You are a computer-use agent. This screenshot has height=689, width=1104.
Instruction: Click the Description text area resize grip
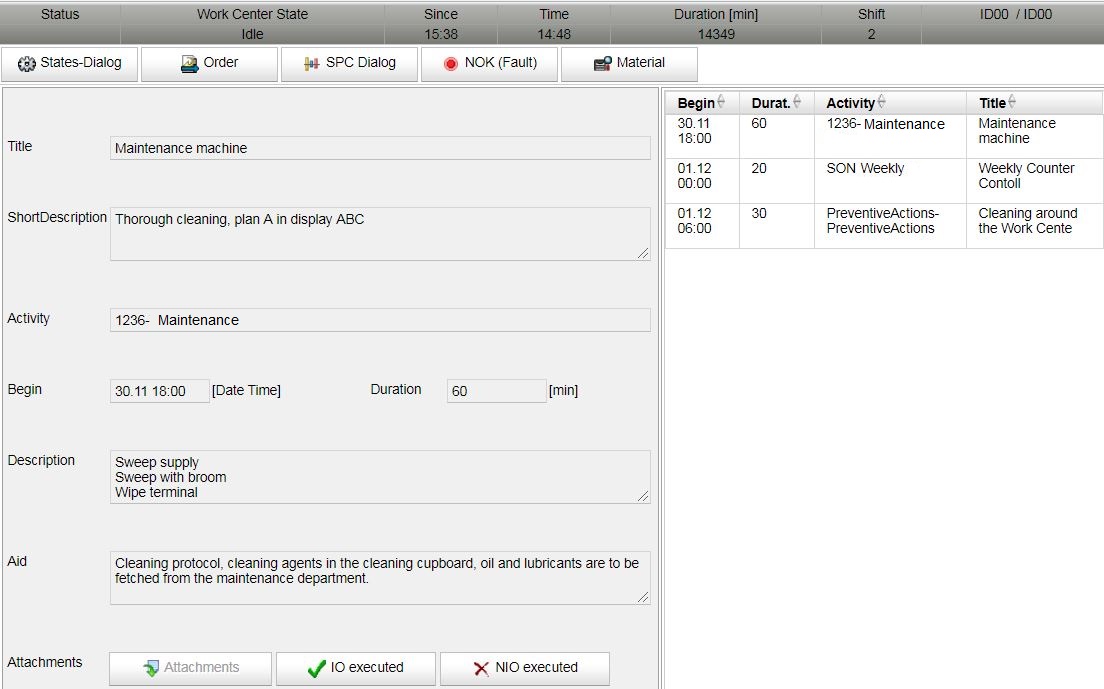click(643, 496)
